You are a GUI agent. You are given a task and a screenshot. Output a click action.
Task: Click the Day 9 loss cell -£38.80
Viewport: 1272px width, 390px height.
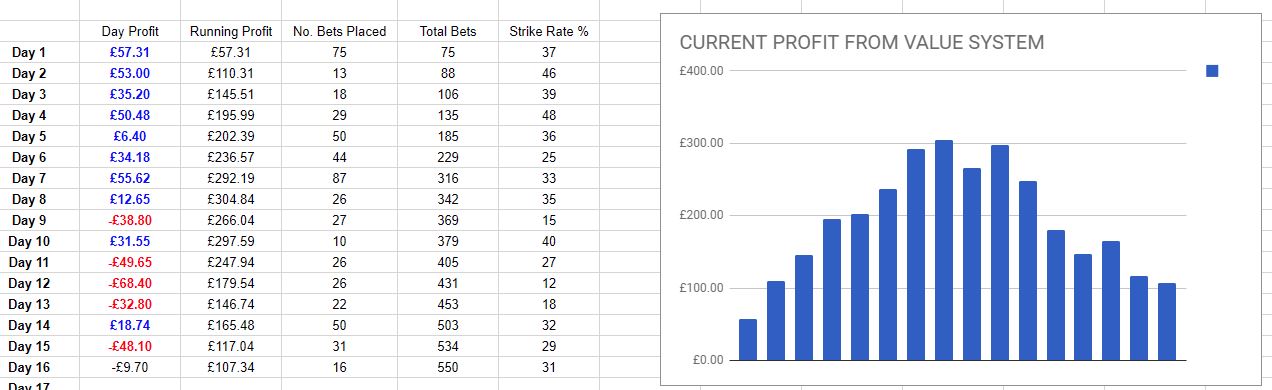(130, 220)
